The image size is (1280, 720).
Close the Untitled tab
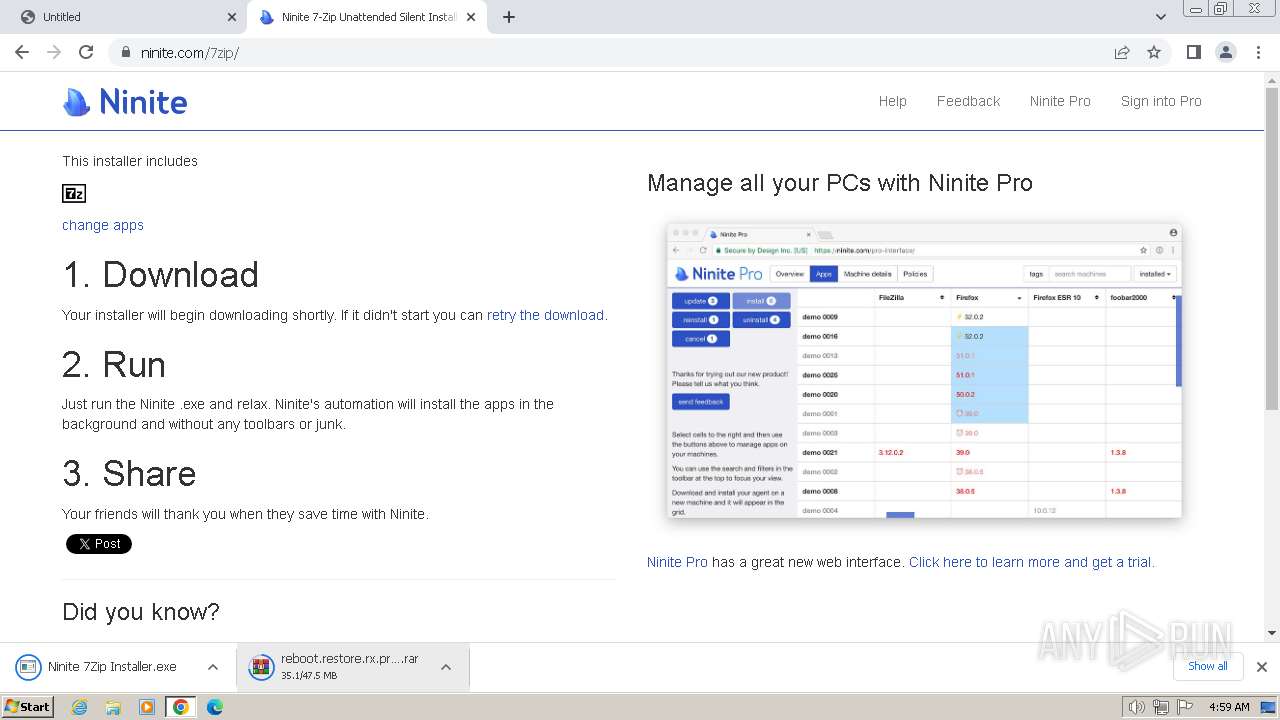pos(232,17)
